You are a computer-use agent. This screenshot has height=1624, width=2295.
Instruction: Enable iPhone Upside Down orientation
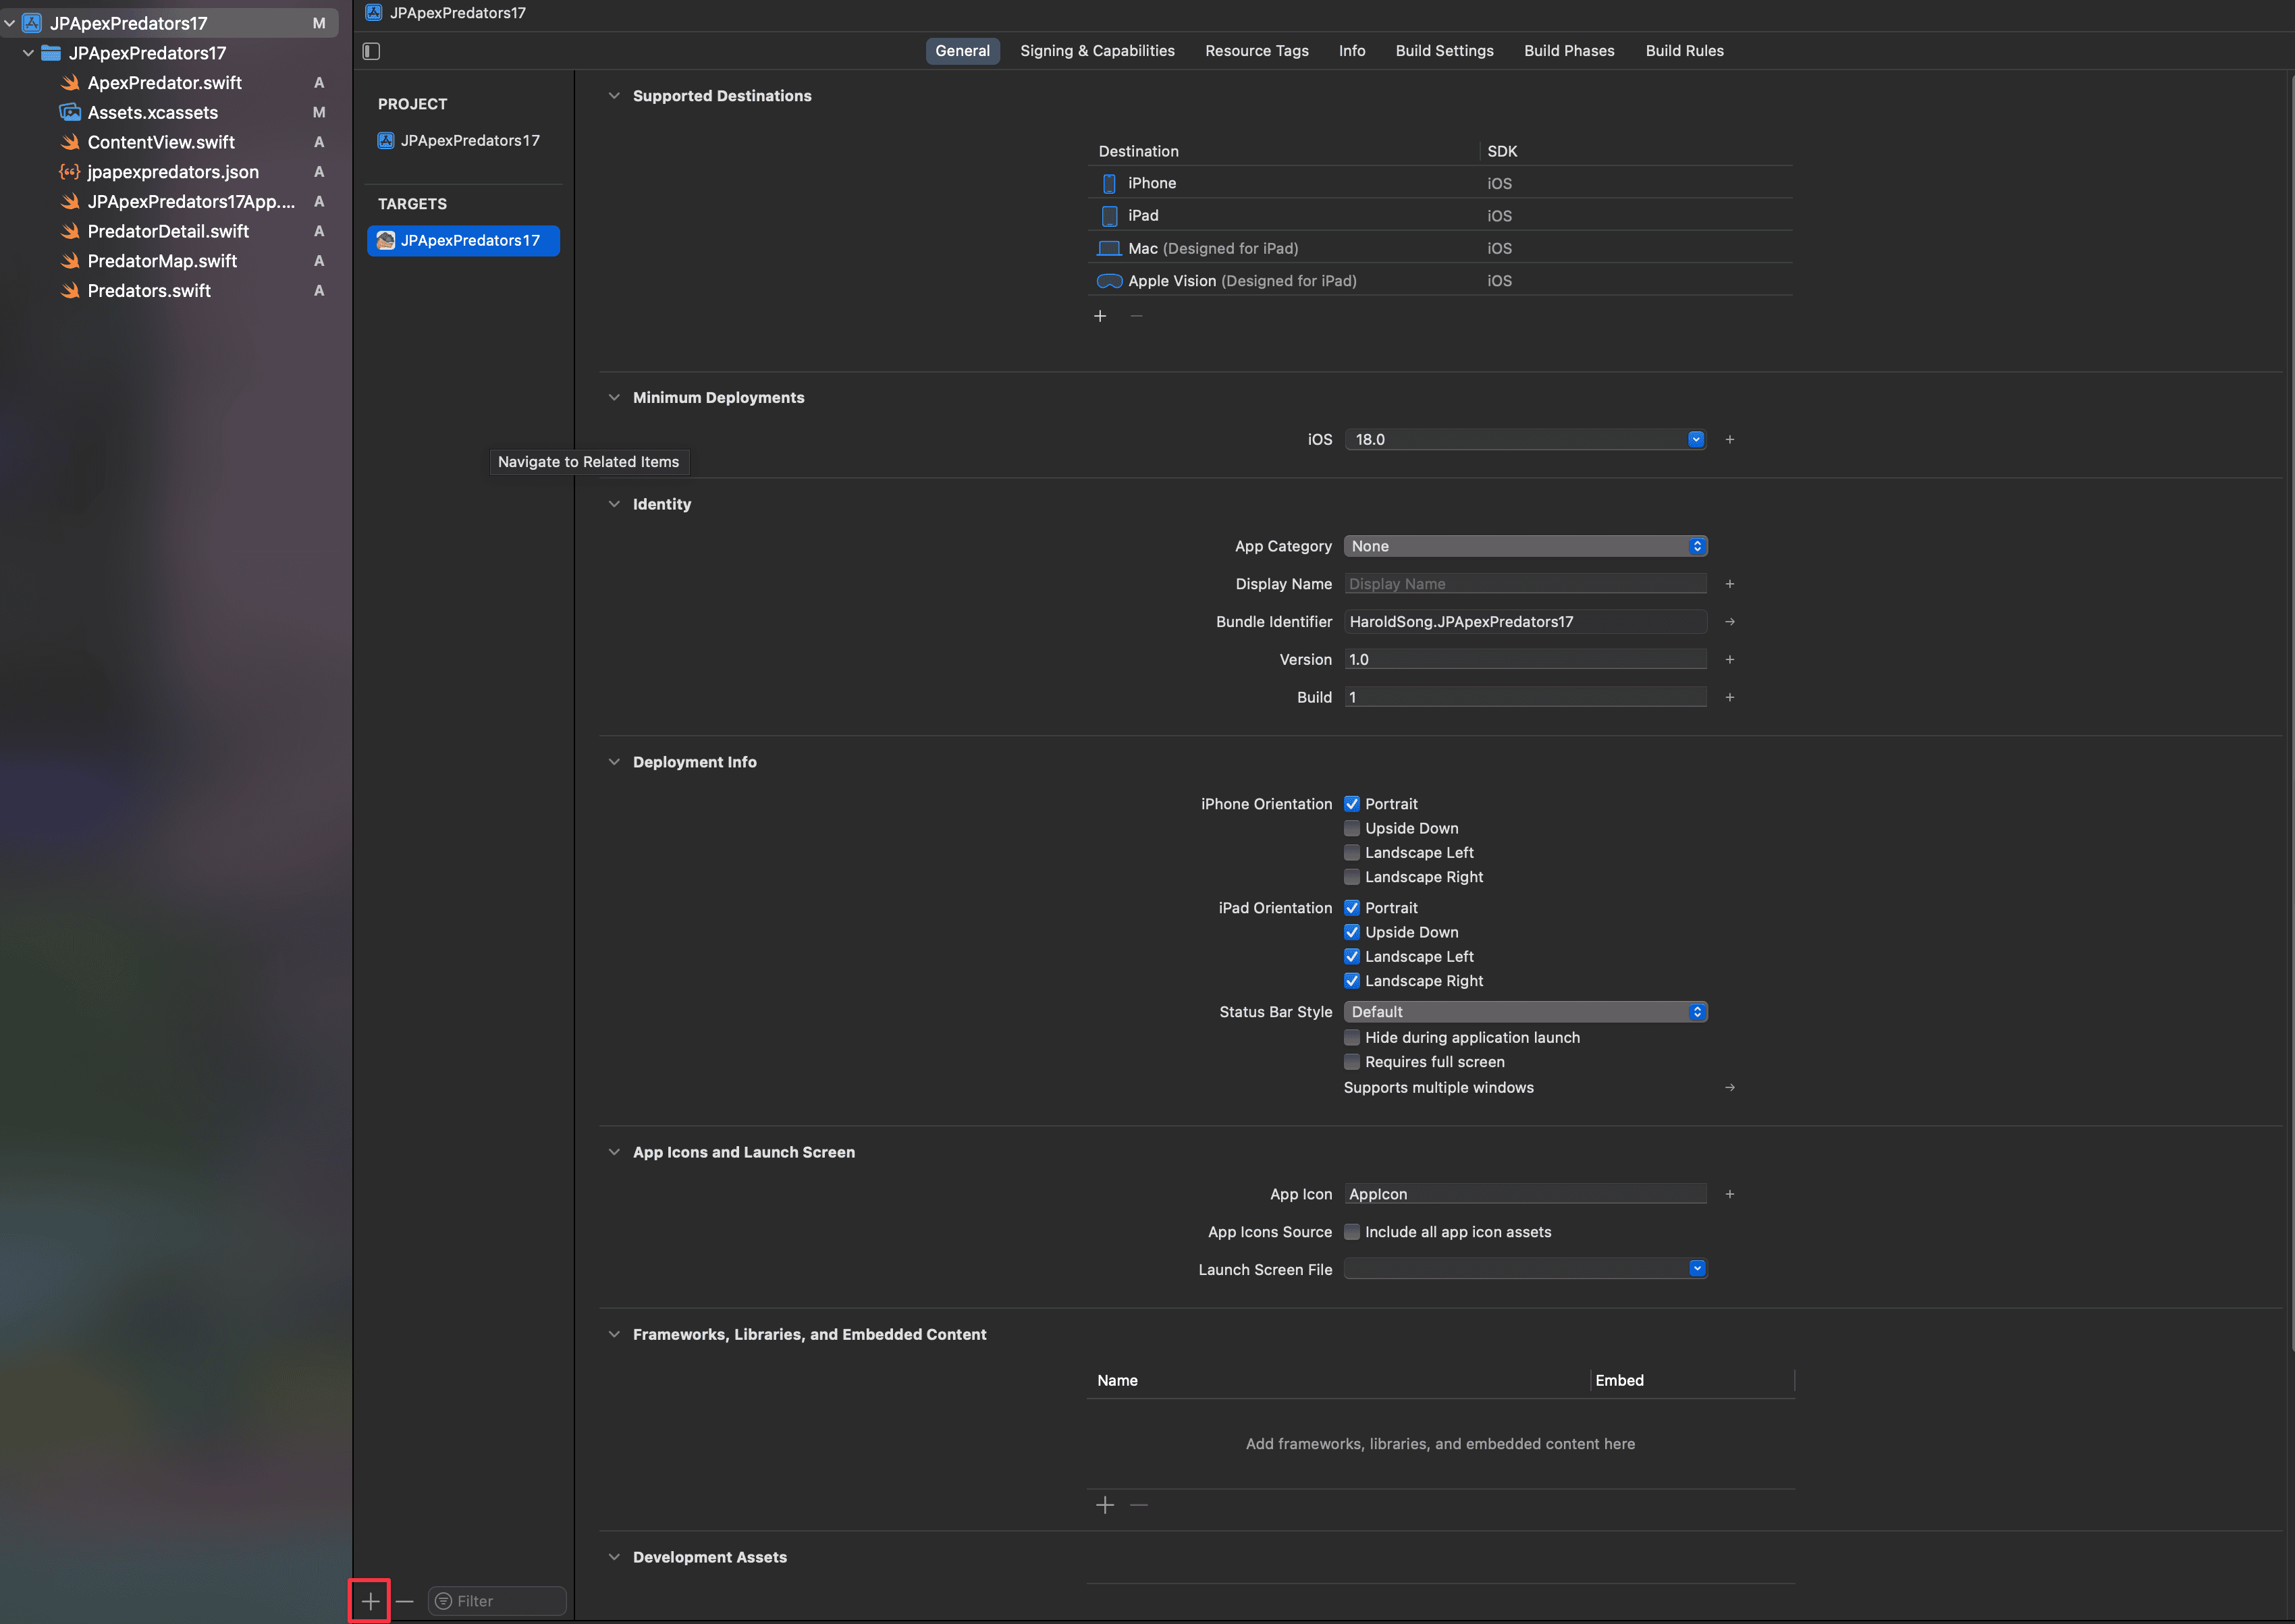[1352, 828]
